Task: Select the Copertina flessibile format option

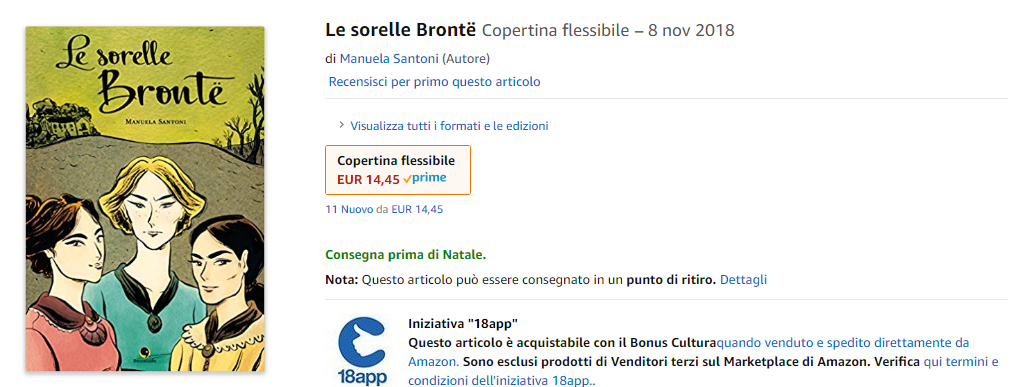Action: (x=398, y=170)
